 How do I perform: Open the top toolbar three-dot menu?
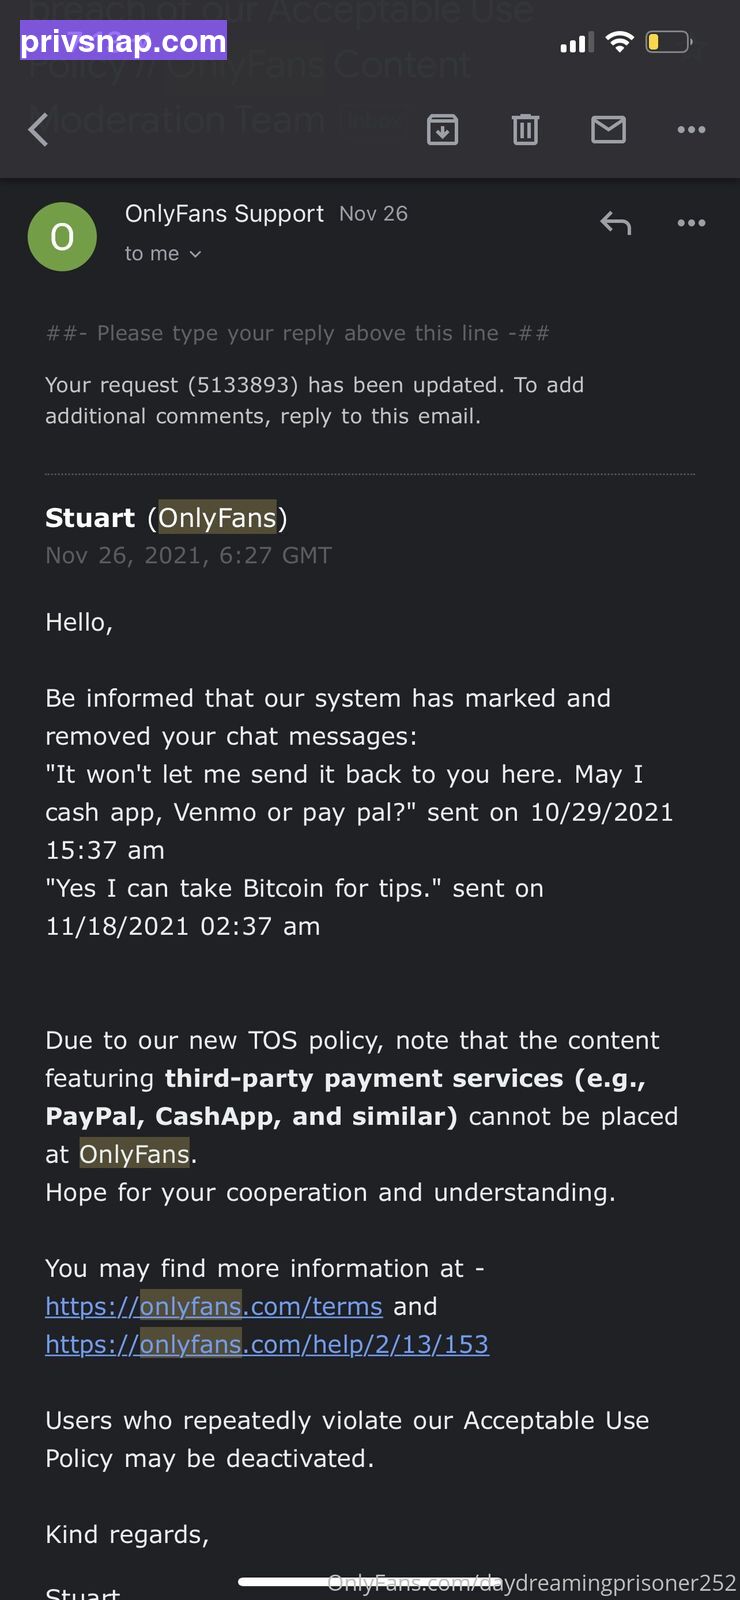tap(691, 130)
